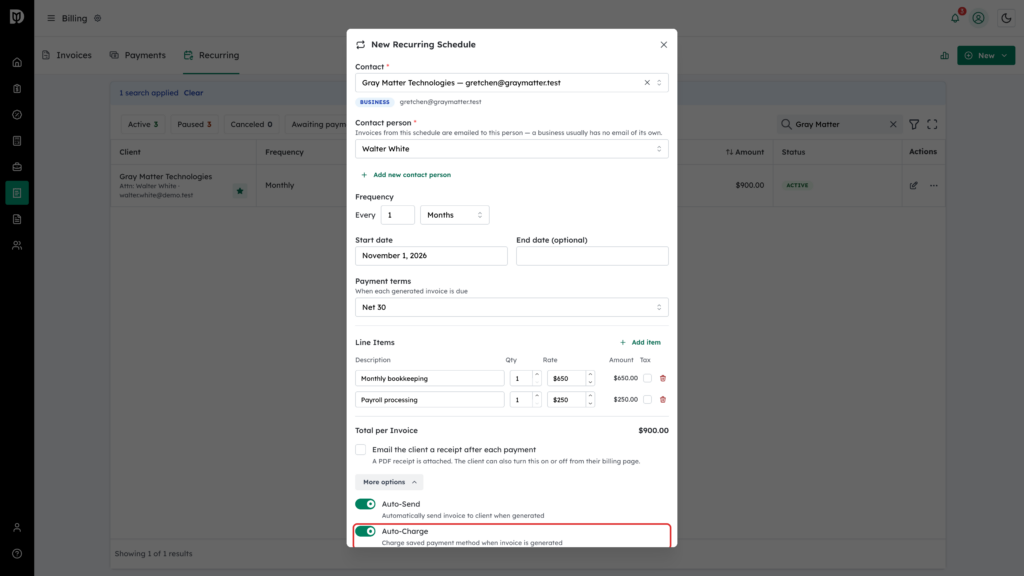1024x576 pixels.
Task: Turn off the Auto-Charge toggle
Action: coord(365,532)
